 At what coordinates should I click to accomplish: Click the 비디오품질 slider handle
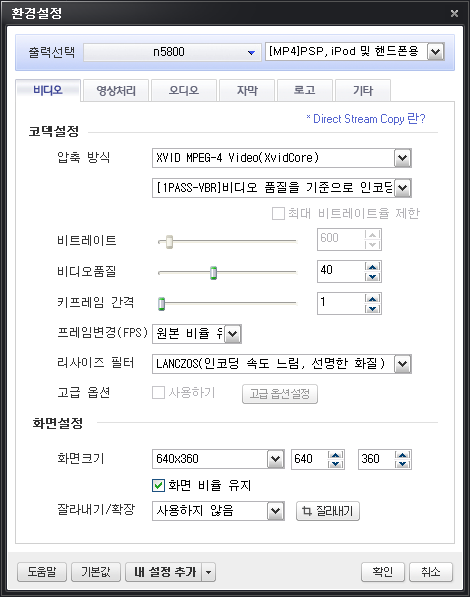tap(214, 273)
